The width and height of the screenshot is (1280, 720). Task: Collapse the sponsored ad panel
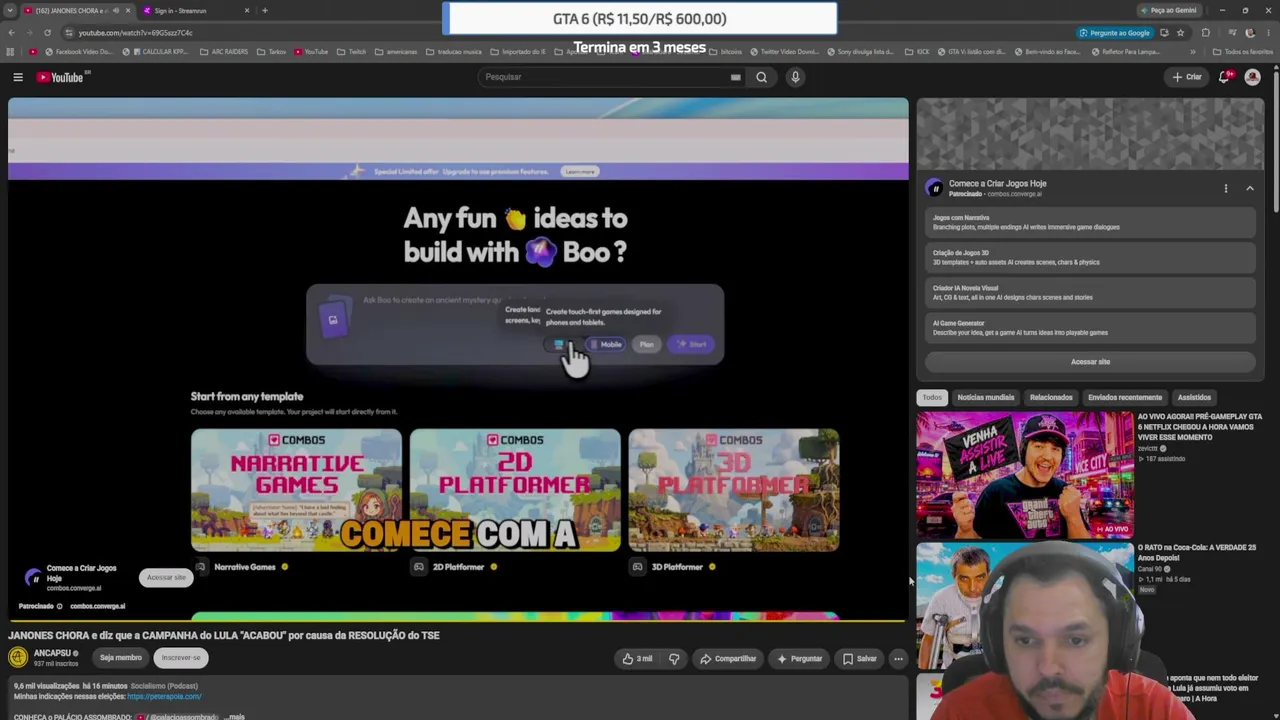1250,188
